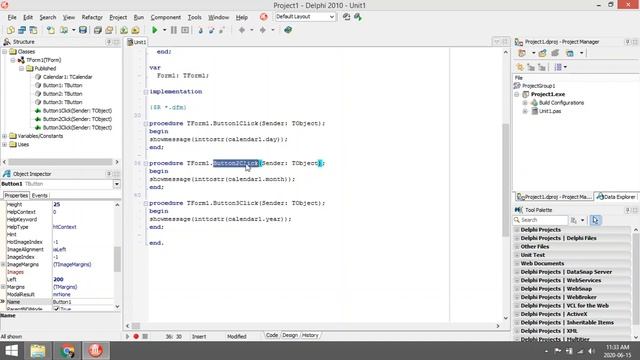Switch to the Data Explorer tab

pos(616,197)
